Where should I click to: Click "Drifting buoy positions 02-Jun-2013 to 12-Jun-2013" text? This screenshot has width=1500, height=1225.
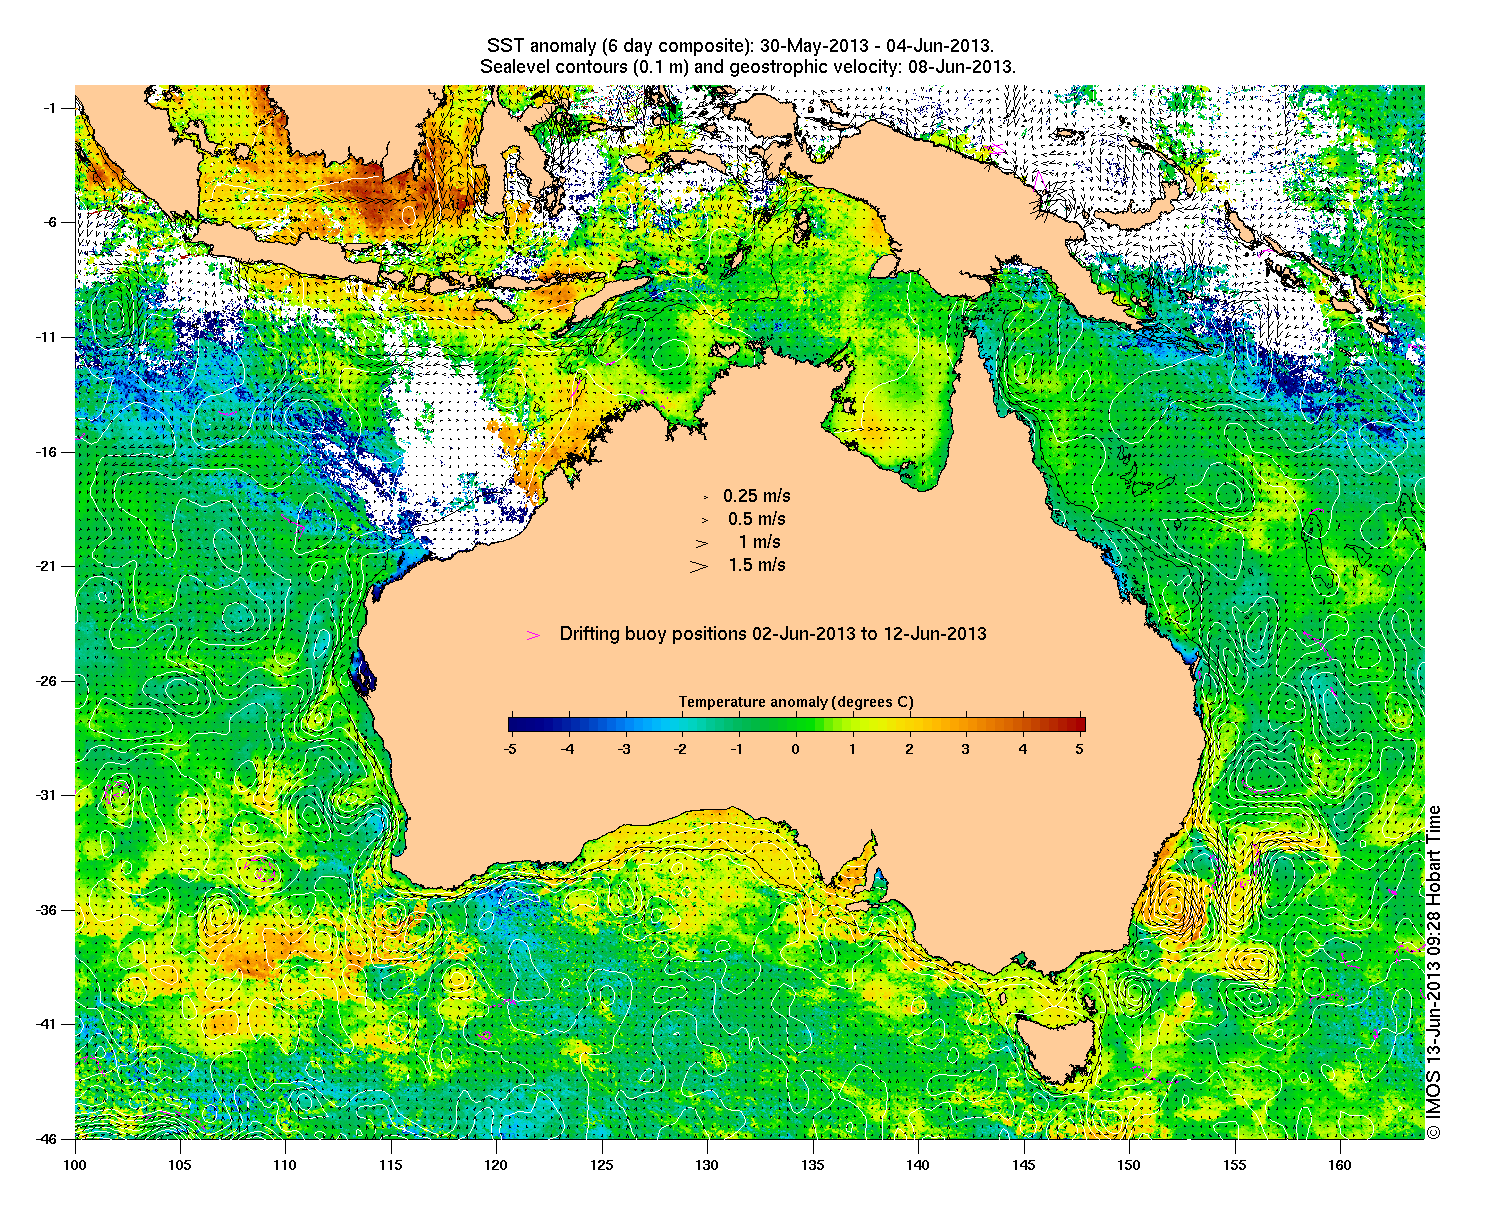pyautogui.click(x=773, y=634)
